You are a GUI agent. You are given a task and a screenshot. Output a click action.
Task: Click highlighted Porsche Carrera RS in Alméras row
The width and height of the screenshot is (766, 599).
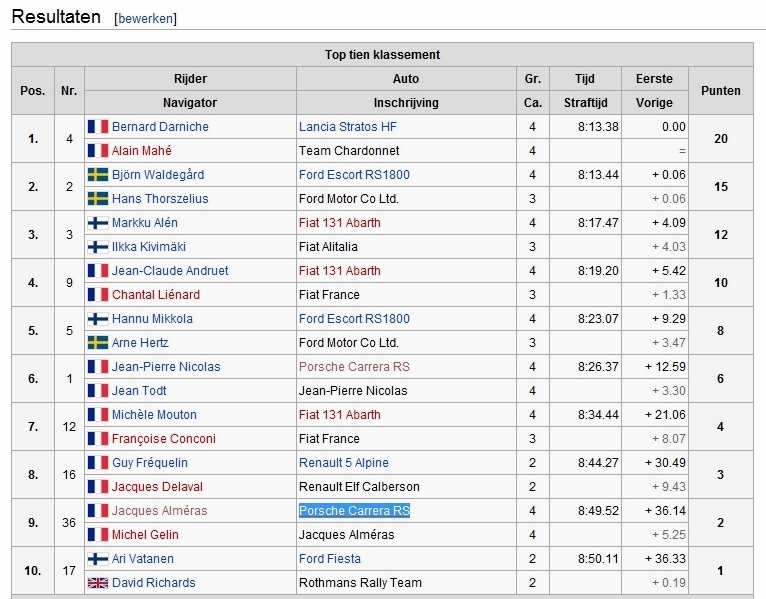(x=354, y=511)
